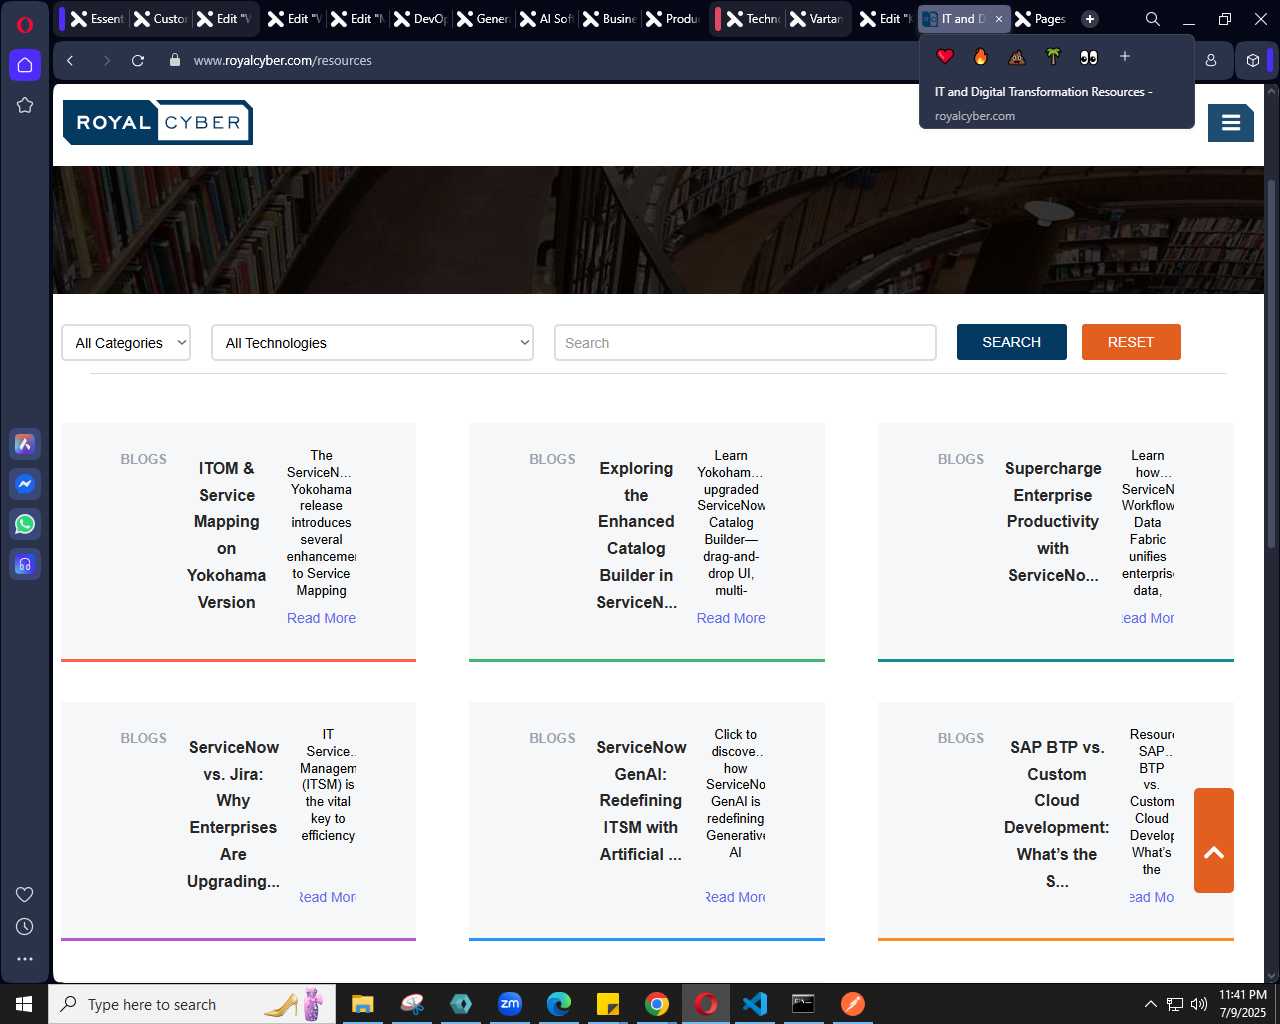Click the page vertical scrollbar
The width and height of the screenshot is (1280, 1024).
(x=1271, y=363)
